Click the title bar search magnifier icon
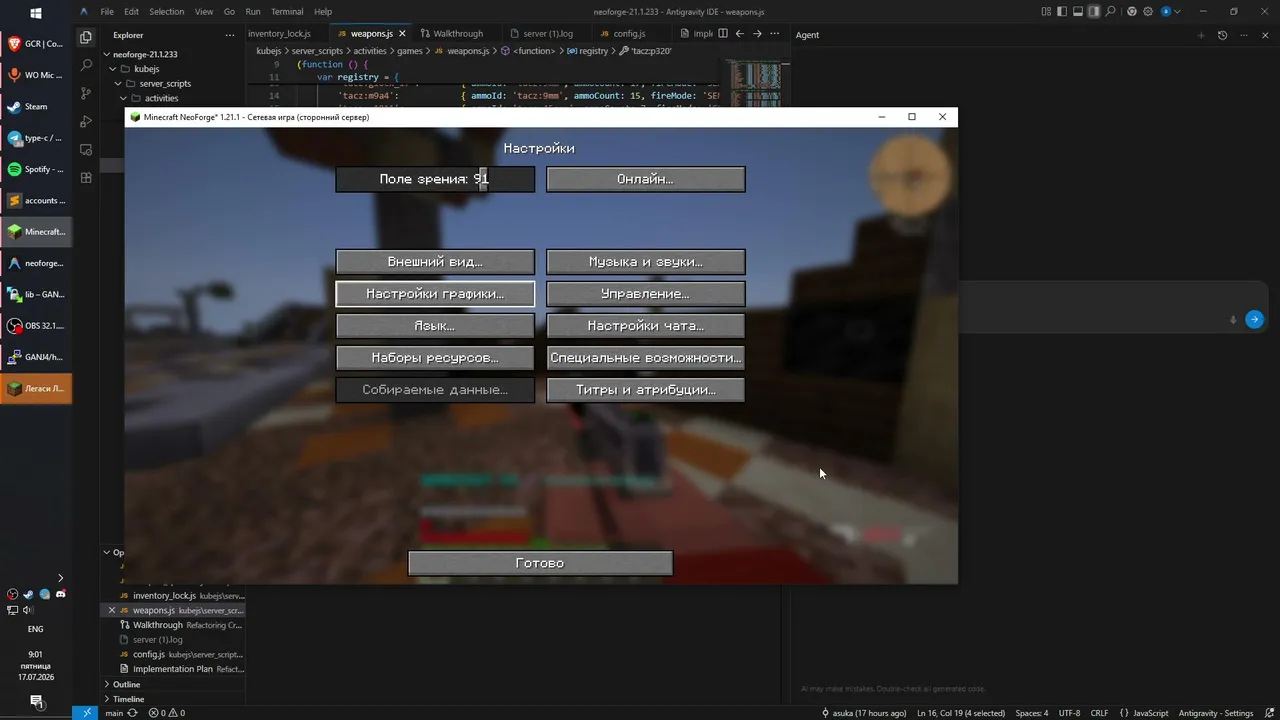The image size is (1280, 720). [1111, 12]
